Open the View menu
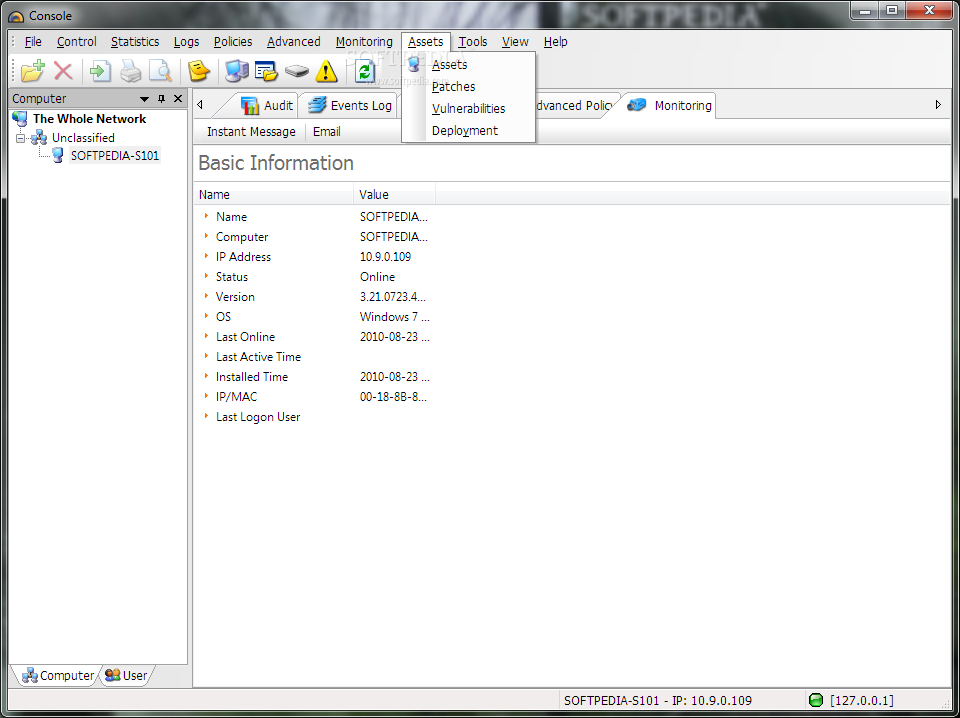 click(515, 42)
